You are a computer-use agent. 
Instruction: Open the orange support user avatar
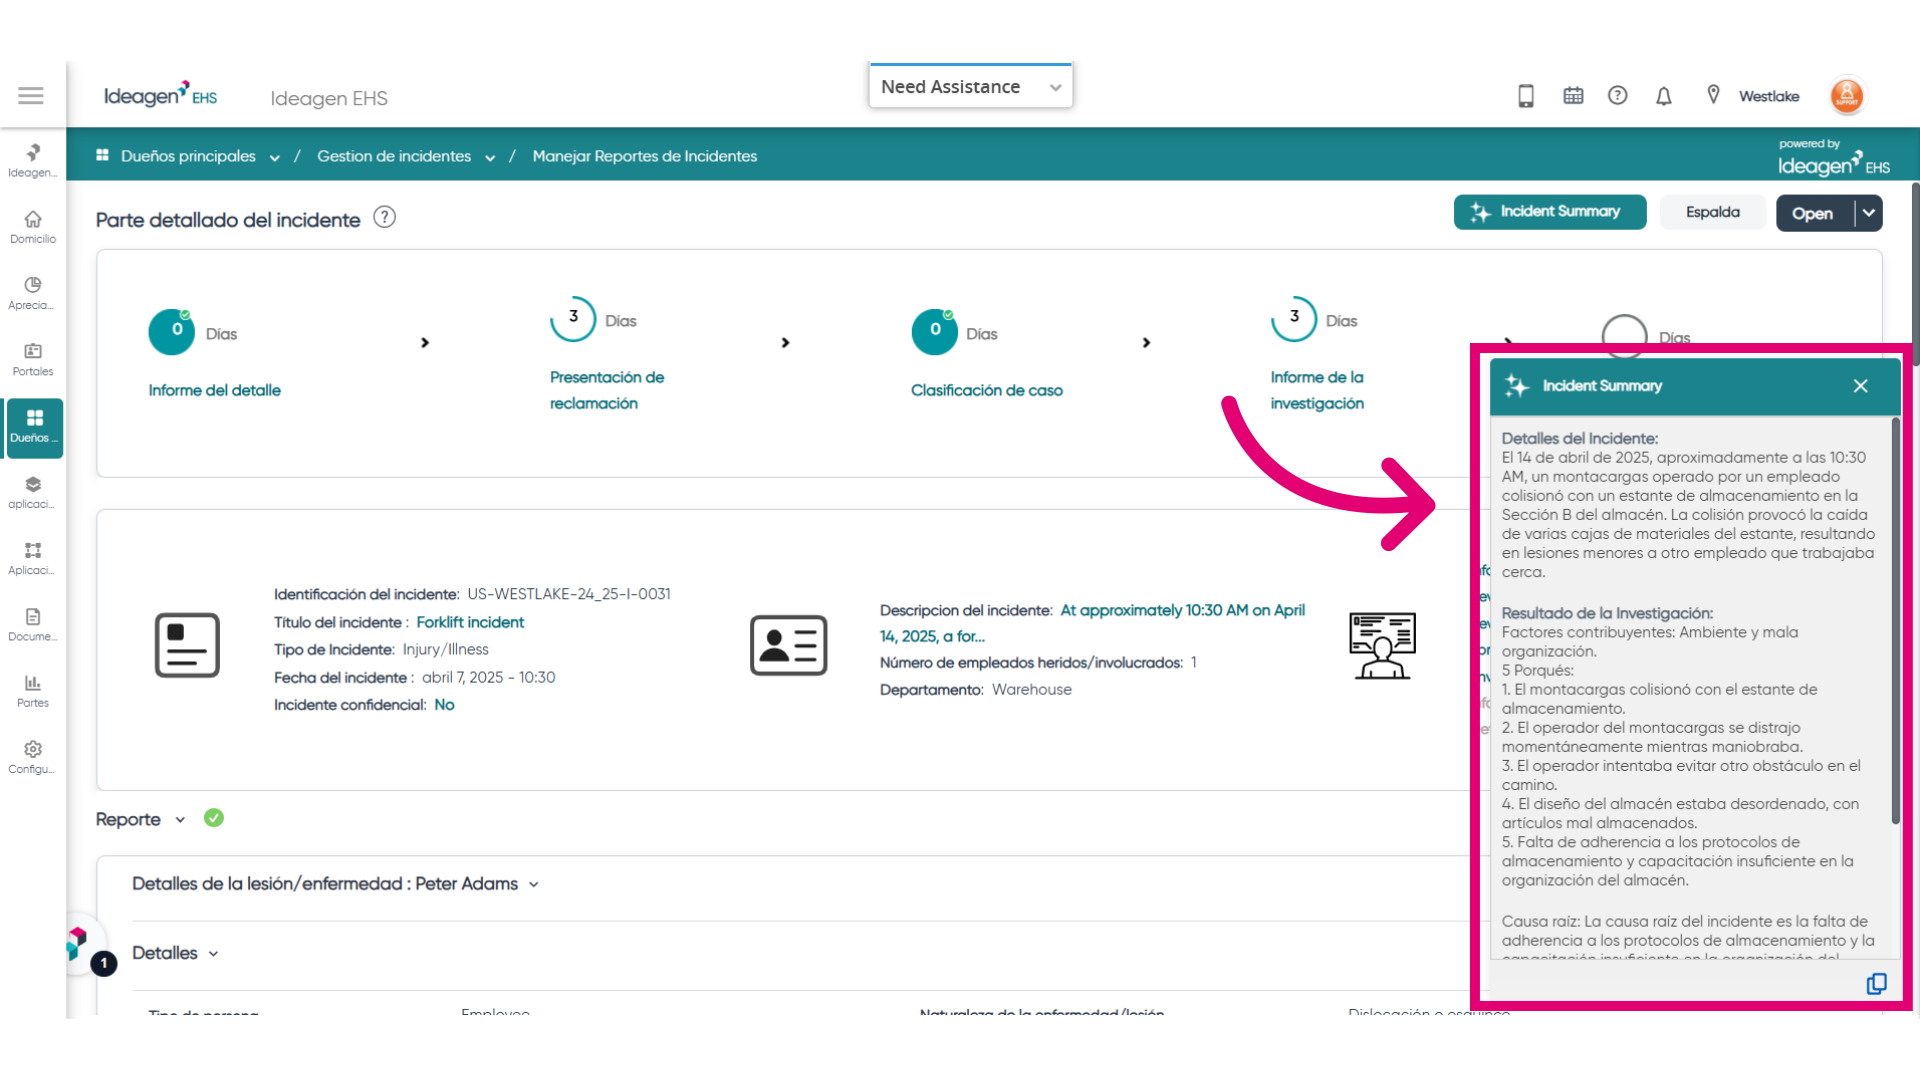1847,96
